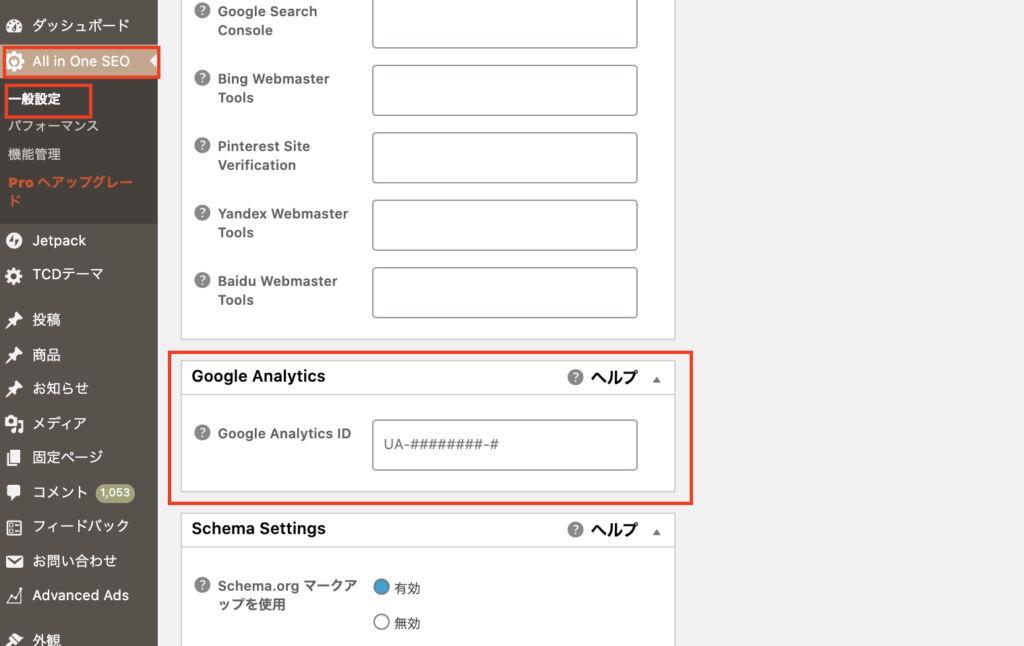Click the Dashboard gauge icon

click(14, 26)
